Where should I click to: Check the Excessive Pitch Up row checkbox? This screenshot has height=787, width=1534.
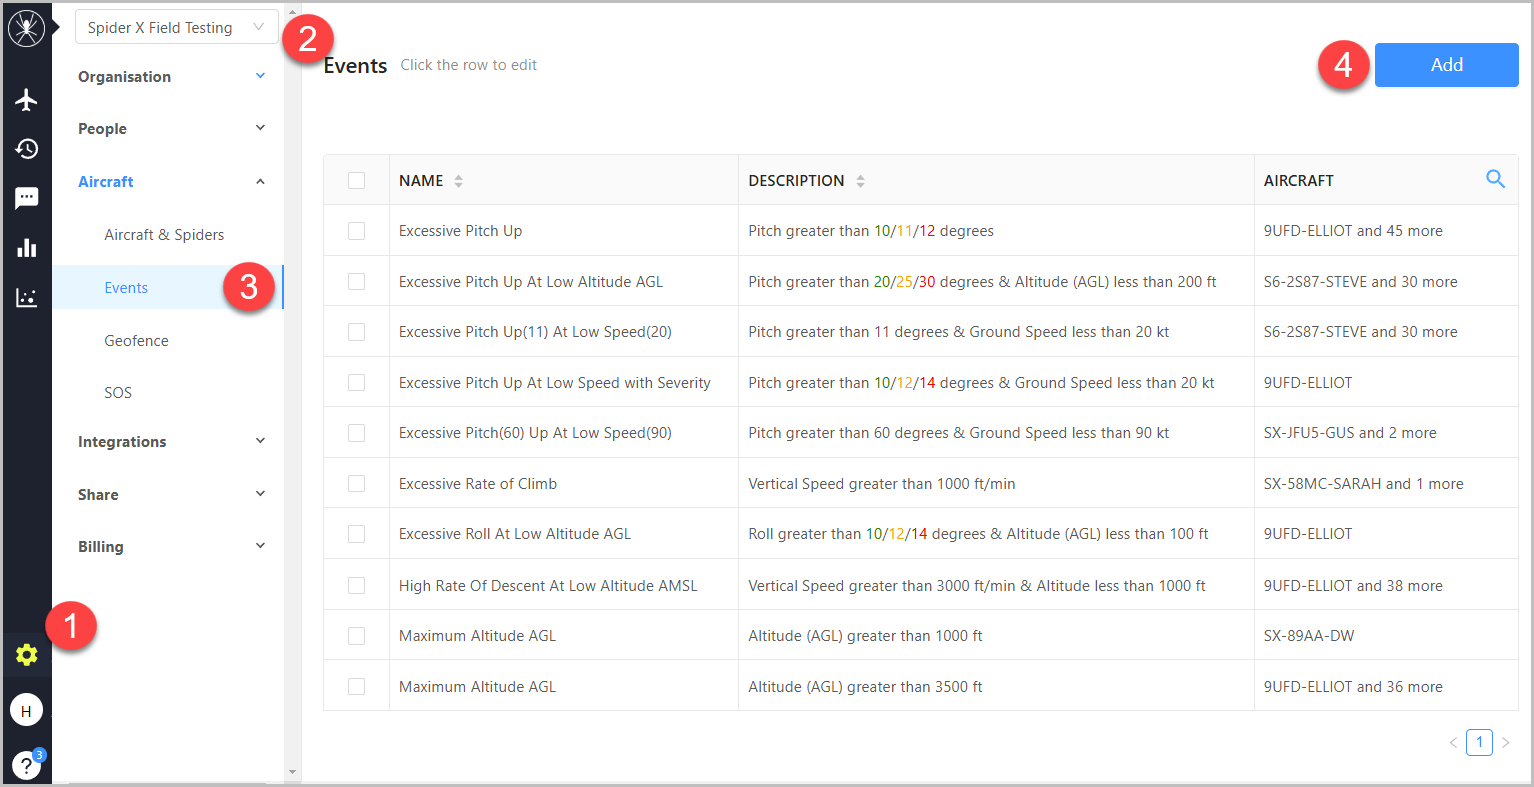pyautogui.click(x=356, y=231)
